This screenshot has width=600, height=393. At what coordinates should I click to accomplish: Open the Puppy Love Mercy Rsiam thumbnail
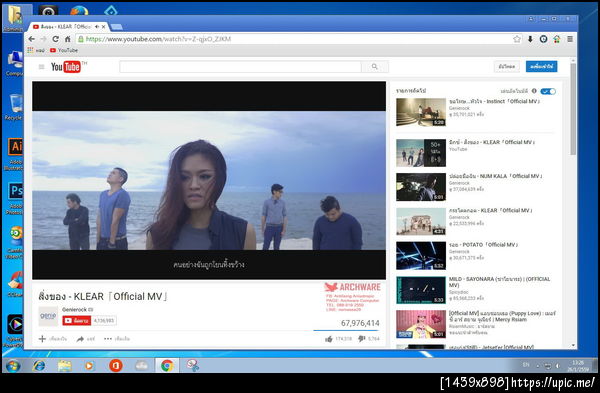click(421, 324)
